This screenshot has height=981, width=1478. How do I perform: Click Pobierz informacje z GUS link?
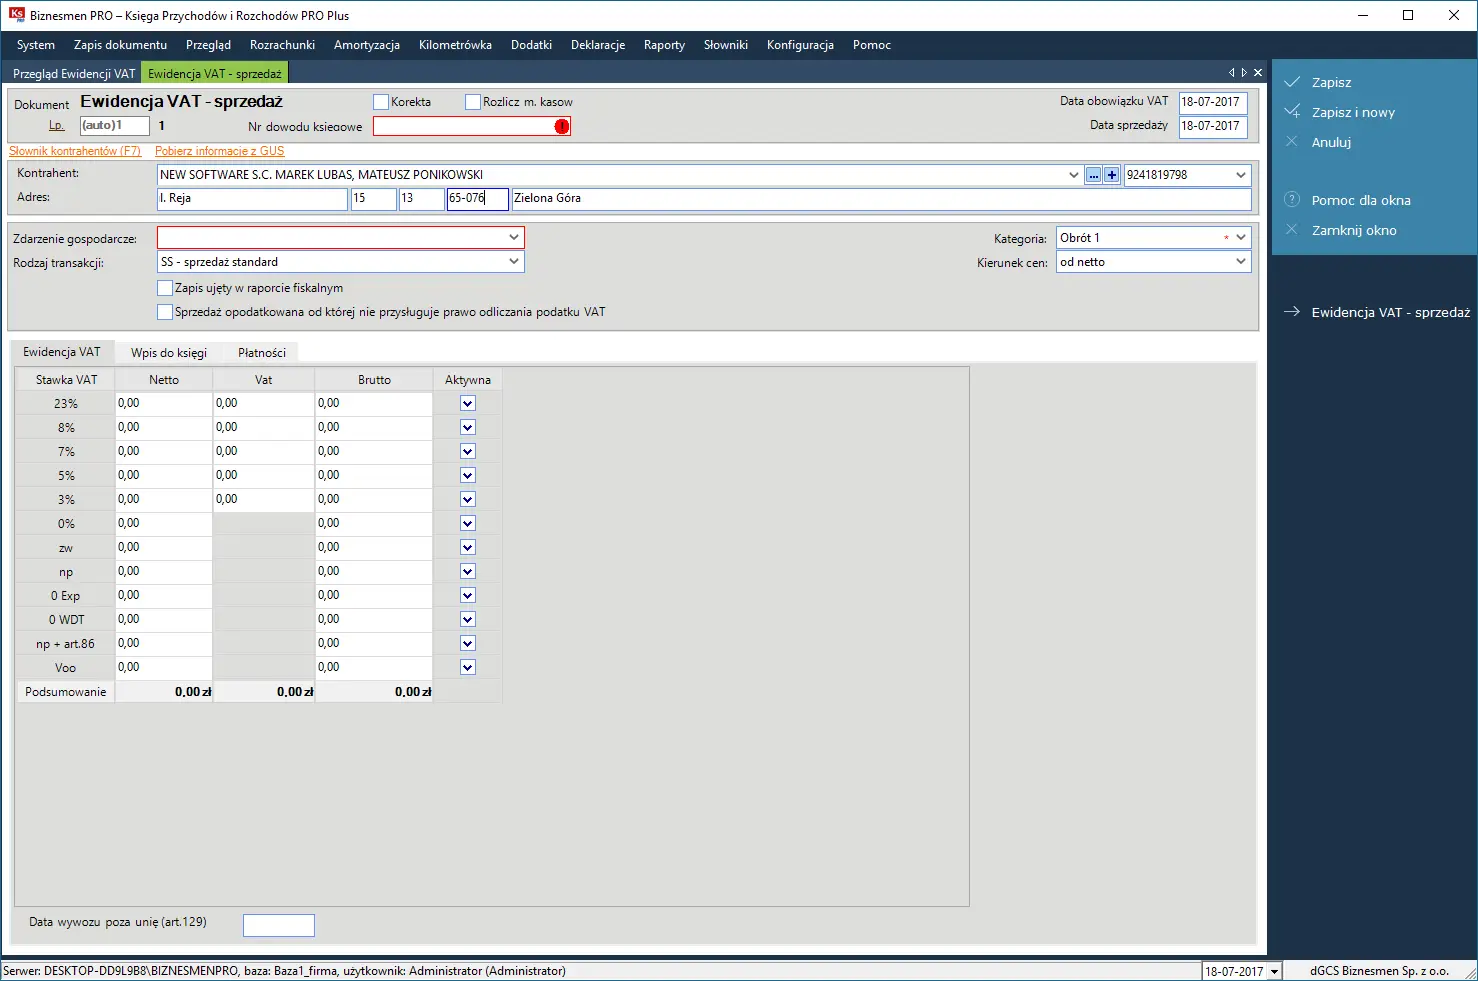pyautogui.click(x=219, y=151)
